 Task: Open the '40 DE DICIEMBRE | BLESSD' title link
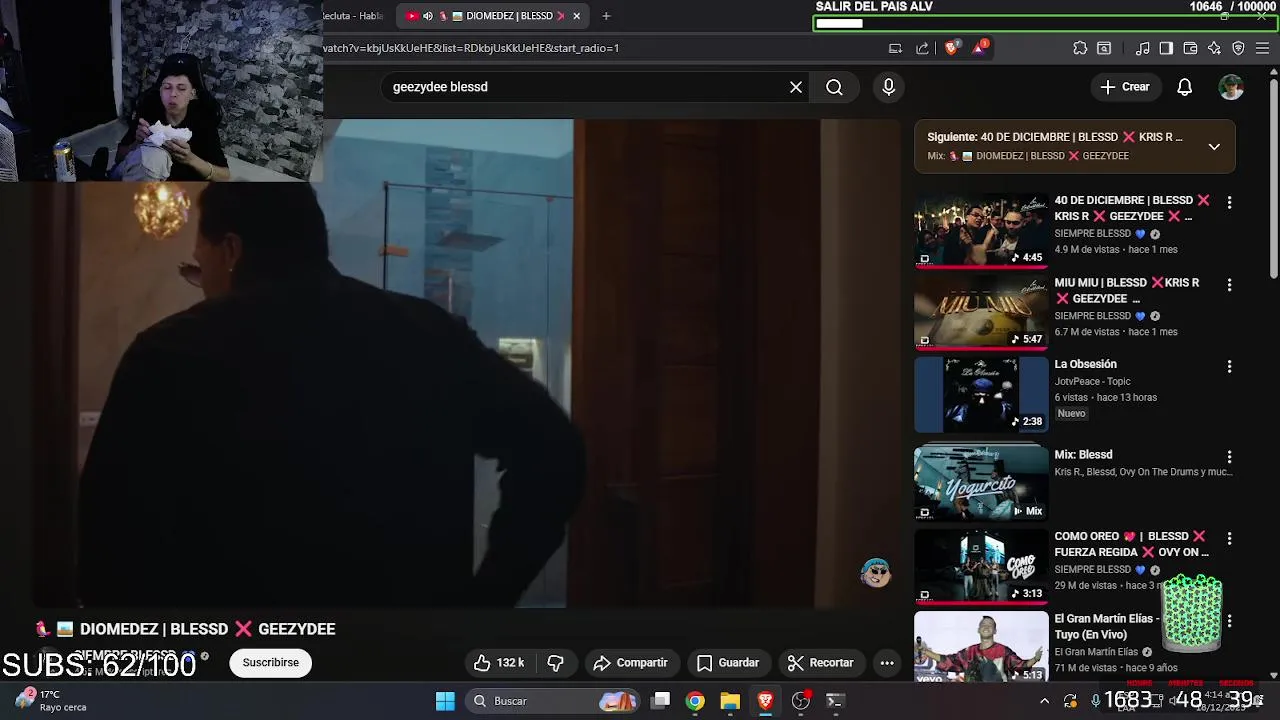[1132, 208]
